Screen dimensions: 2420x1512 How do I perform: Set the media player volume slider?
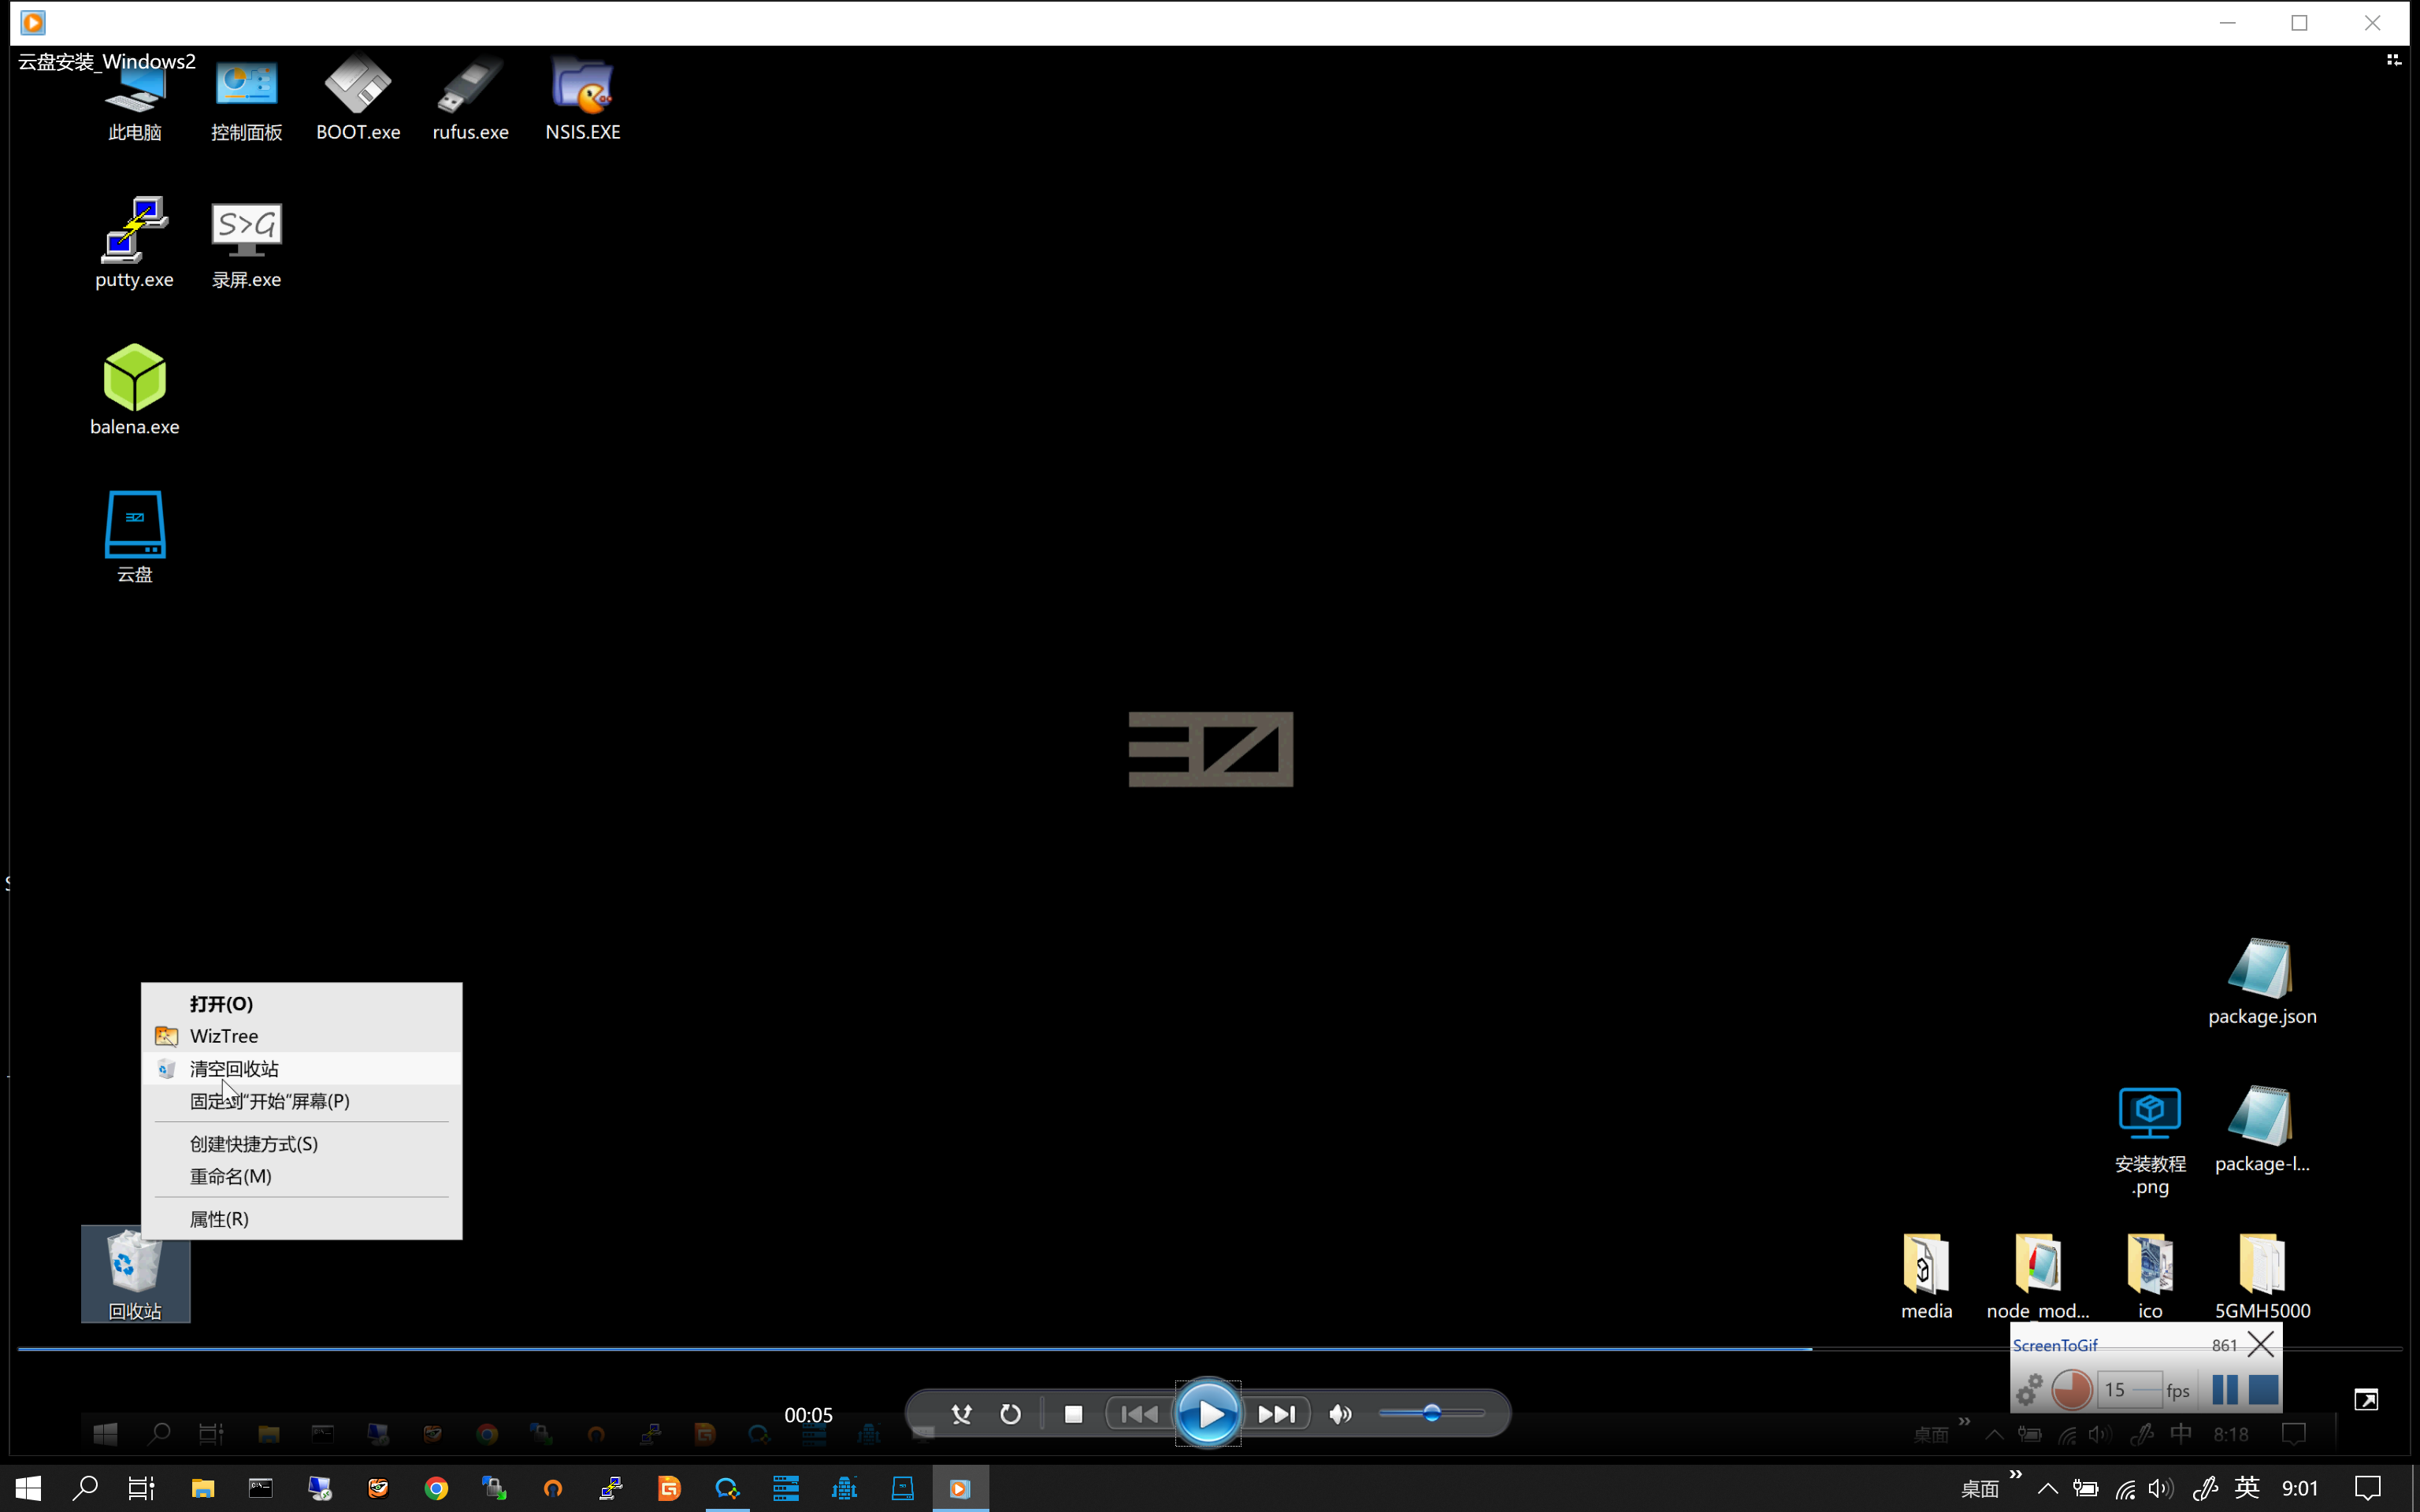pyautogui.click(x=1431, y=1413)
